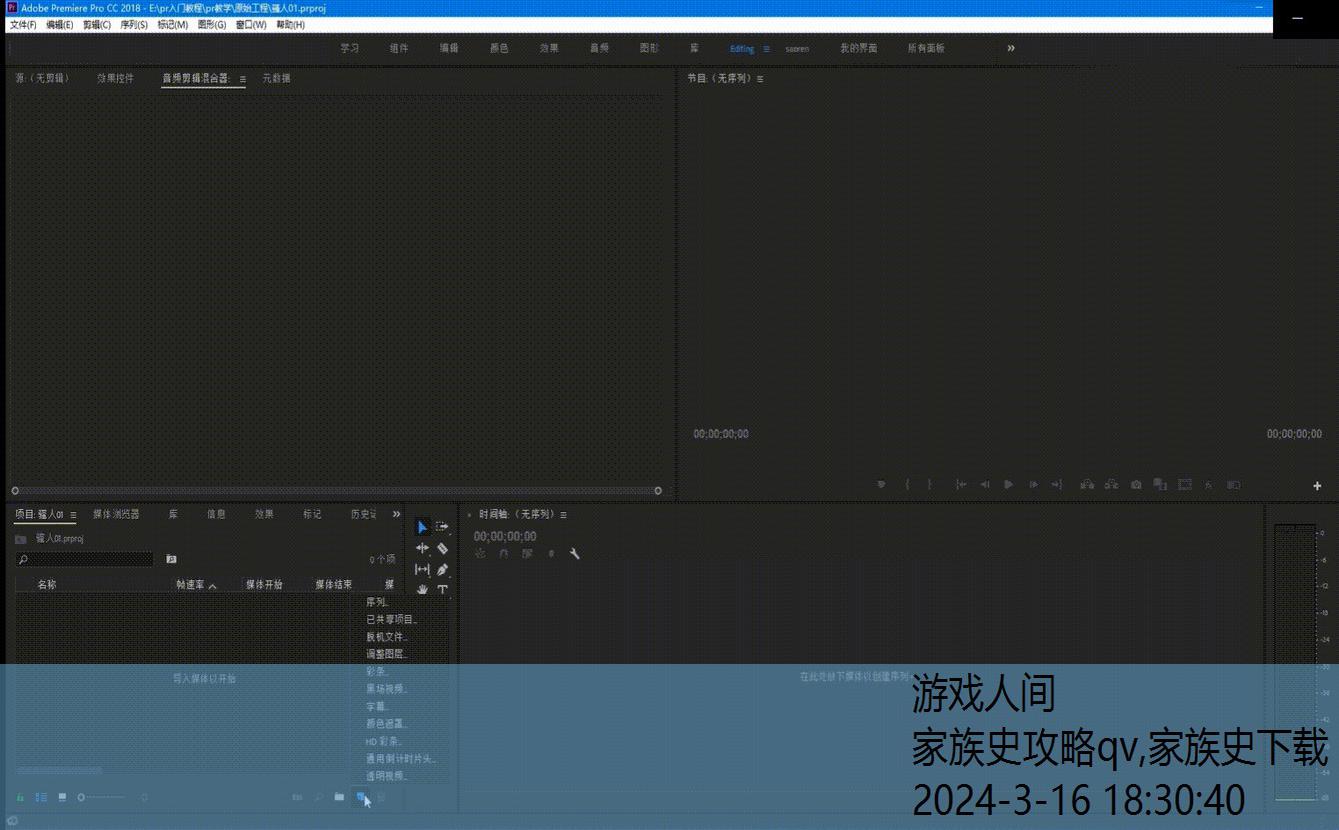Click the Find magnifier icon at Project panel bottom

coord(318,797)
